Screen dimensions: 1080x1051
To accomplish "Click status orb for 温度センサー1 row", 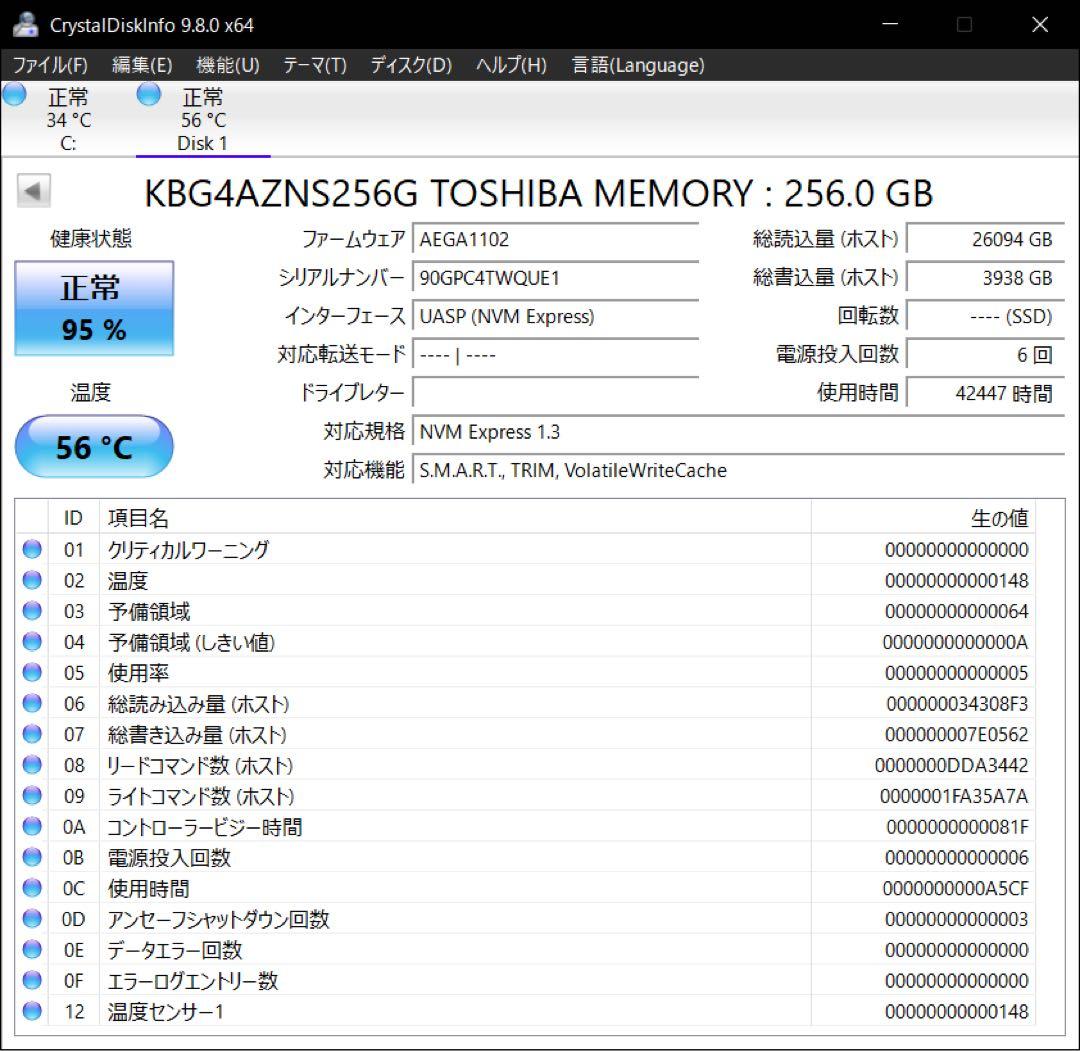I will pyautogui.click(x=32, y=1011).
